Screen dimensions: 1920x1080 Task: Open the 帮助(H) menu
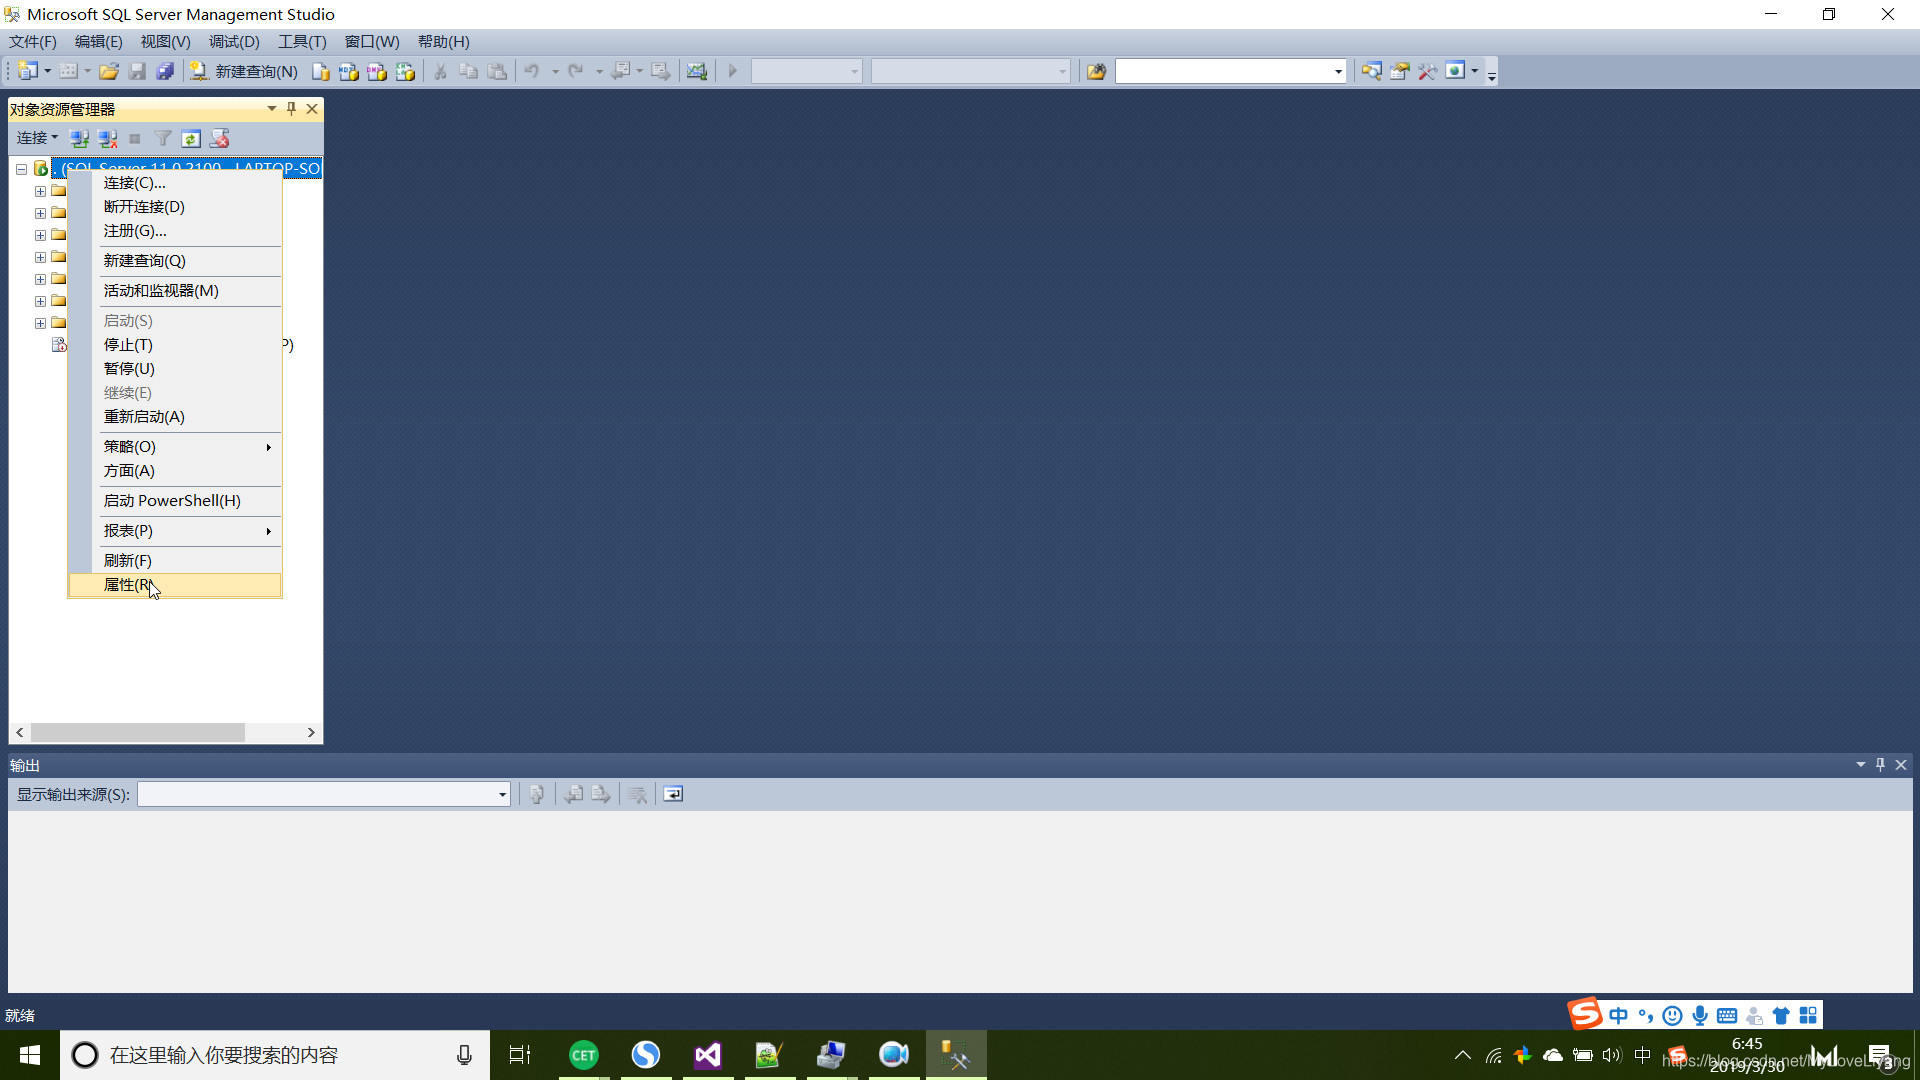(443, 42)
